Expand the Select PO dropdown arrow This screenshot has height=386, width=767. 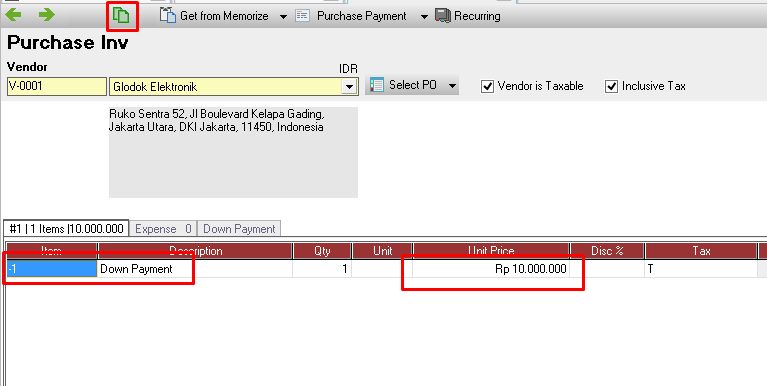452,86
